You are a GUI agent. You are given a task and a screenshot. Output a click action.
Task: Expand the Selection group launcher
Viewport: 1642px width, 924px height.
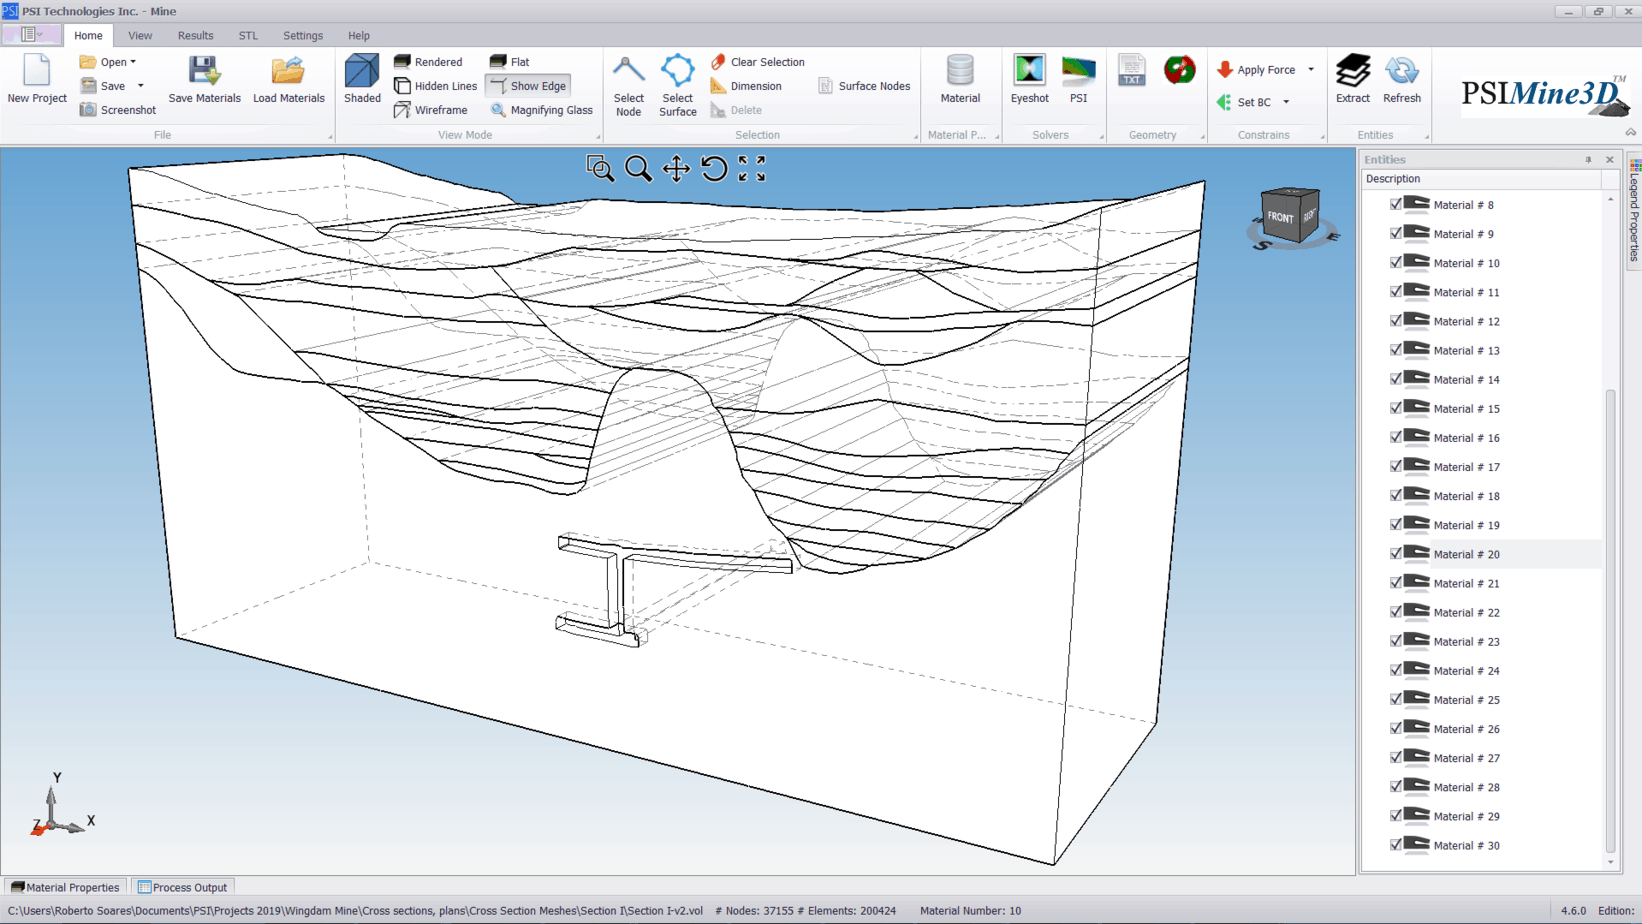tap(915, 137)
